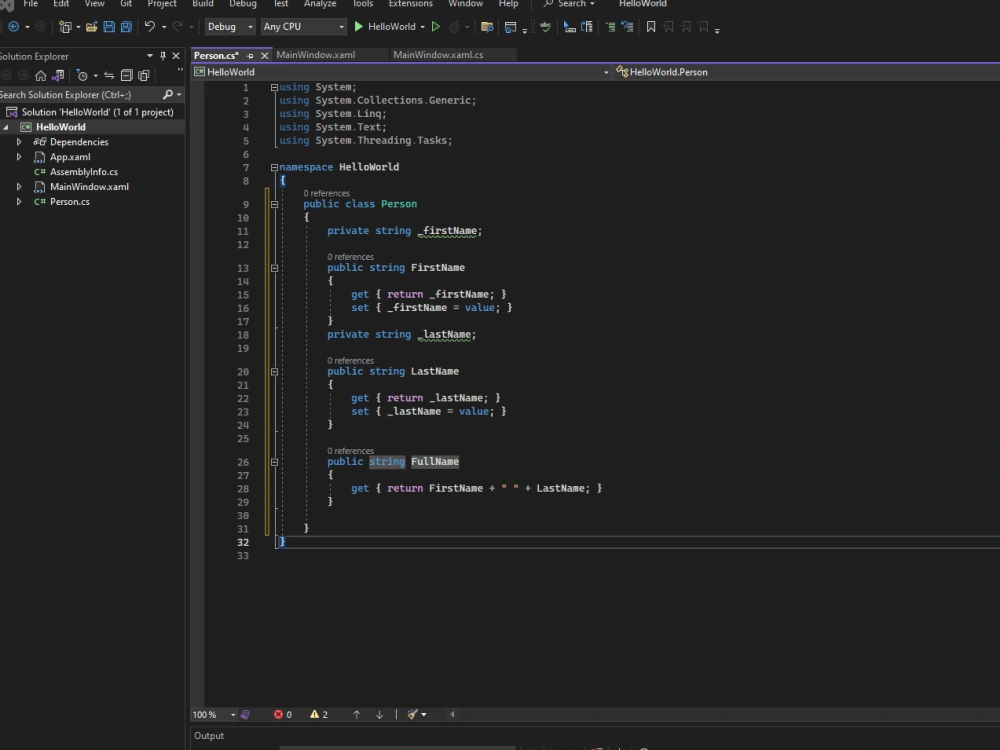Show warnings by clicking the warning count
Image resolution: width=1000 pixels, height=750 pixels.
click(x=315, y=714)
